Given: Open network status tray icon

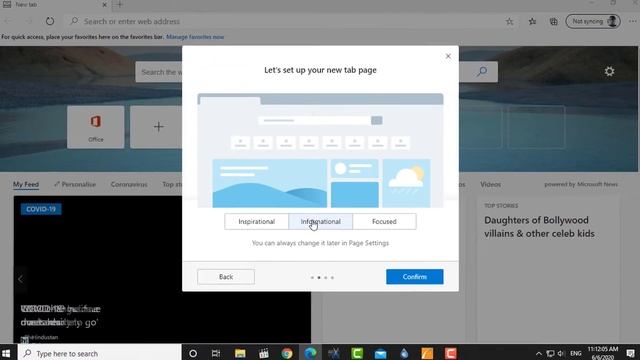Looking at the screenshot, I should pos(550,353).
